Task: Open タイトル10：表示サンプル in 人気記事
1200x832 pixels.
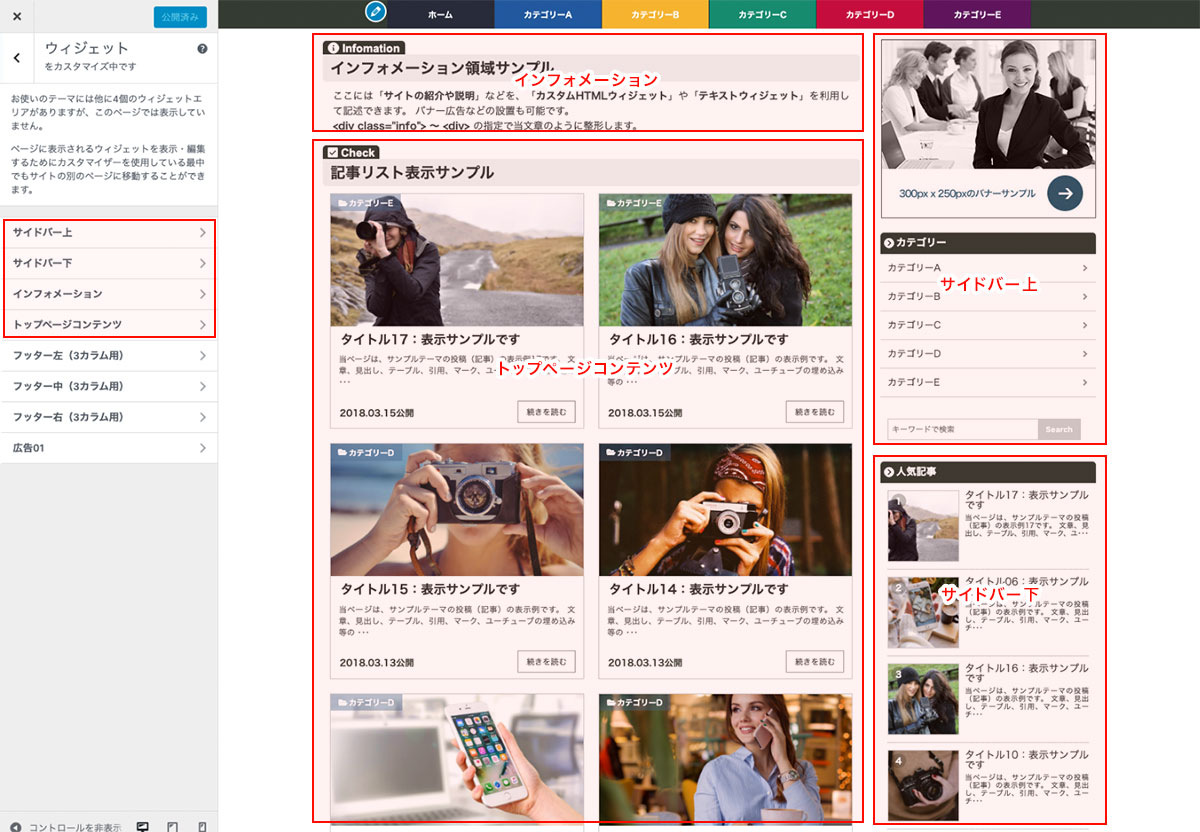Action: 1027,760
